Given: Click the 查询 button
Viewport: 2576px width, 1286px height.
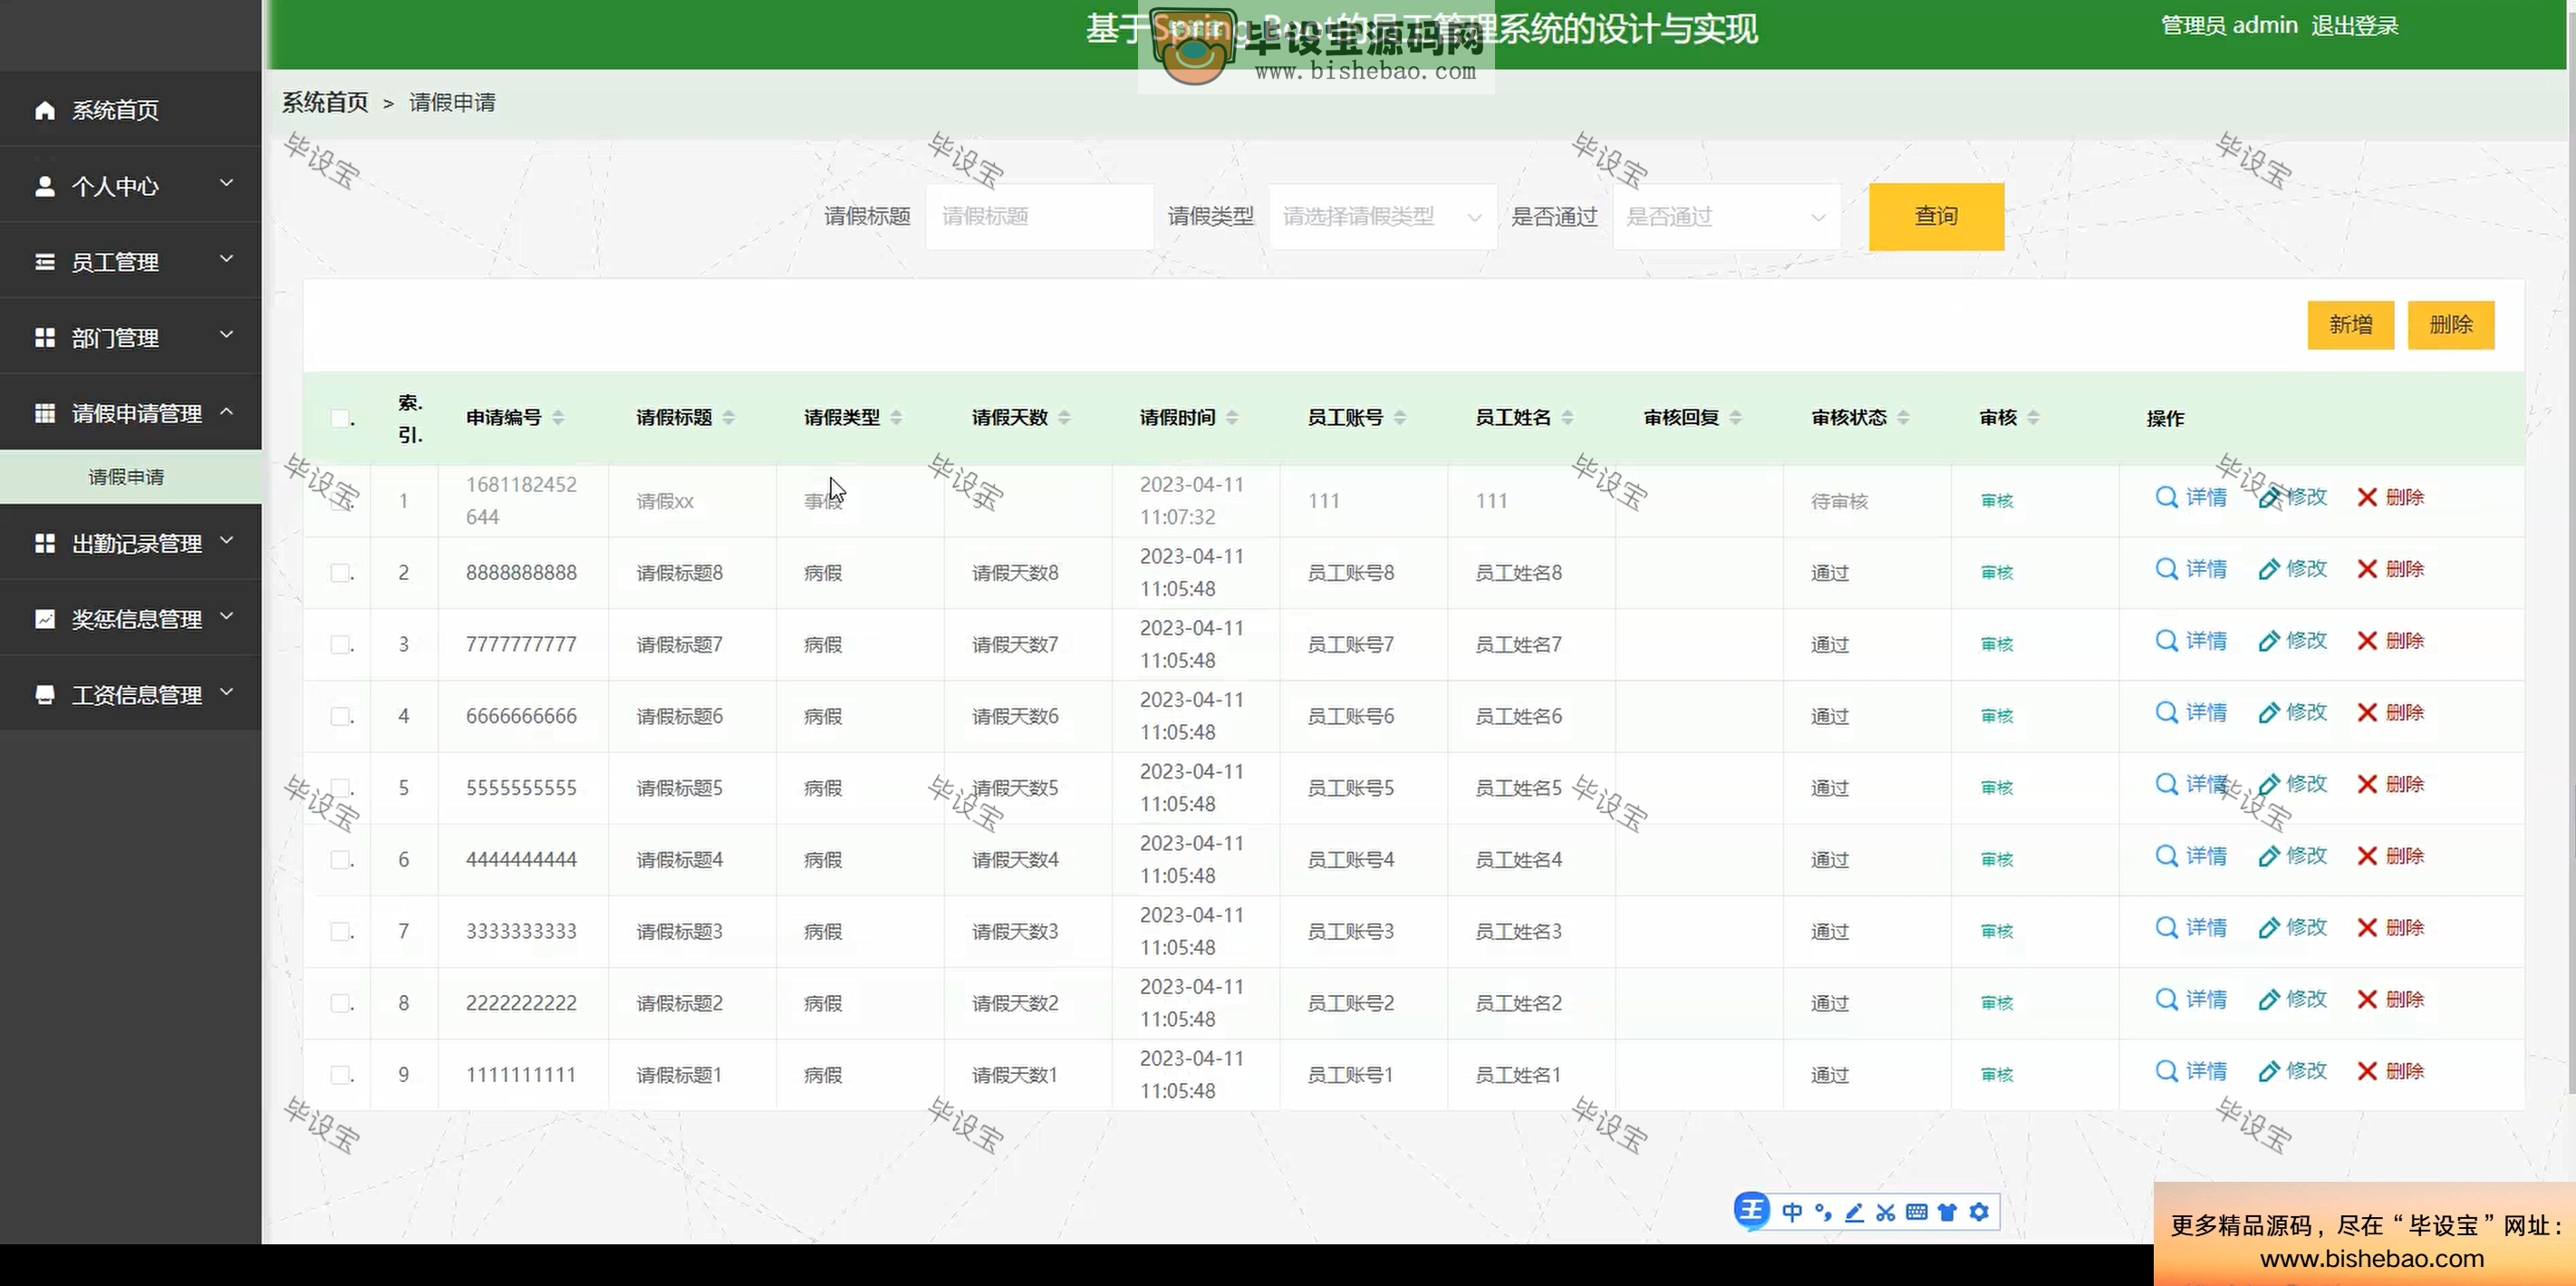Looking at the screenshot, I should [1936, 216].
